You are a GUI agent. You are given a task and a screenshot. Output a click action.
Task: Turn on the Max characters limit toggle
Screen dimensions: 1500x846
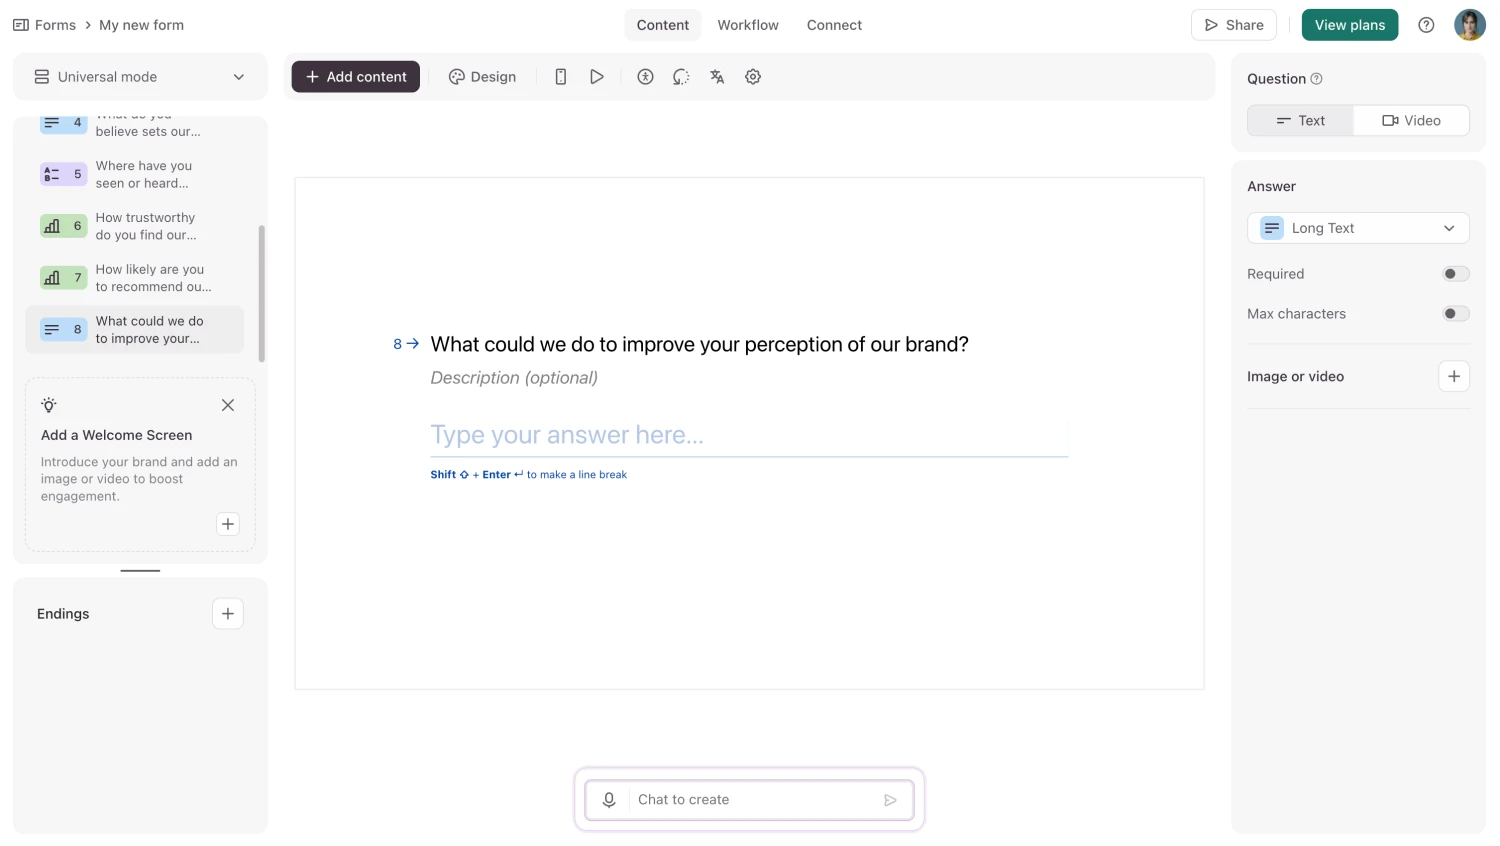1456,313
